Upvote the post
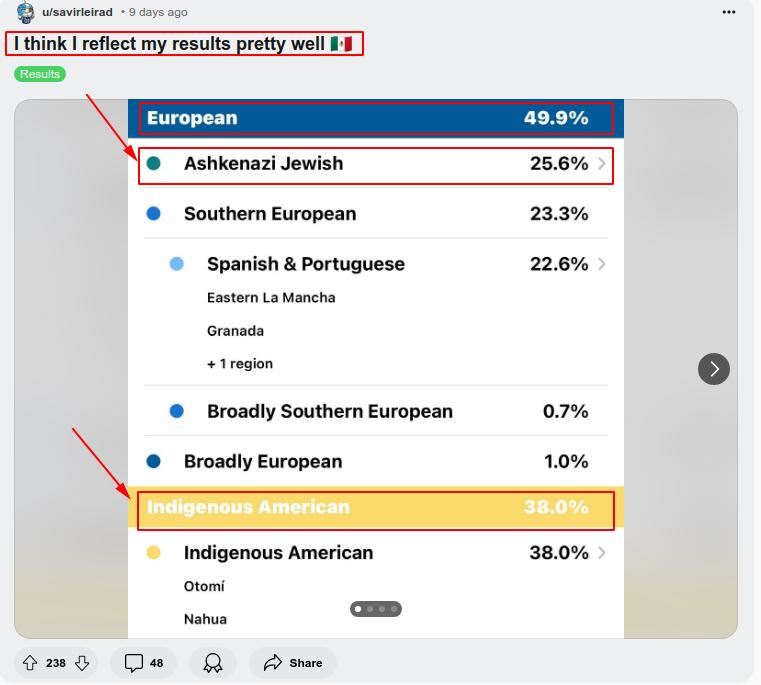This screenshot has width=761, height=685. coord(29,663)
